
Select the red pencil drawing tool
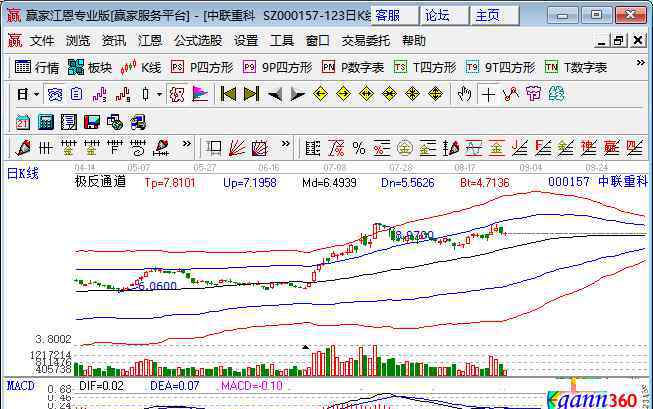click(x=23, y=148)
